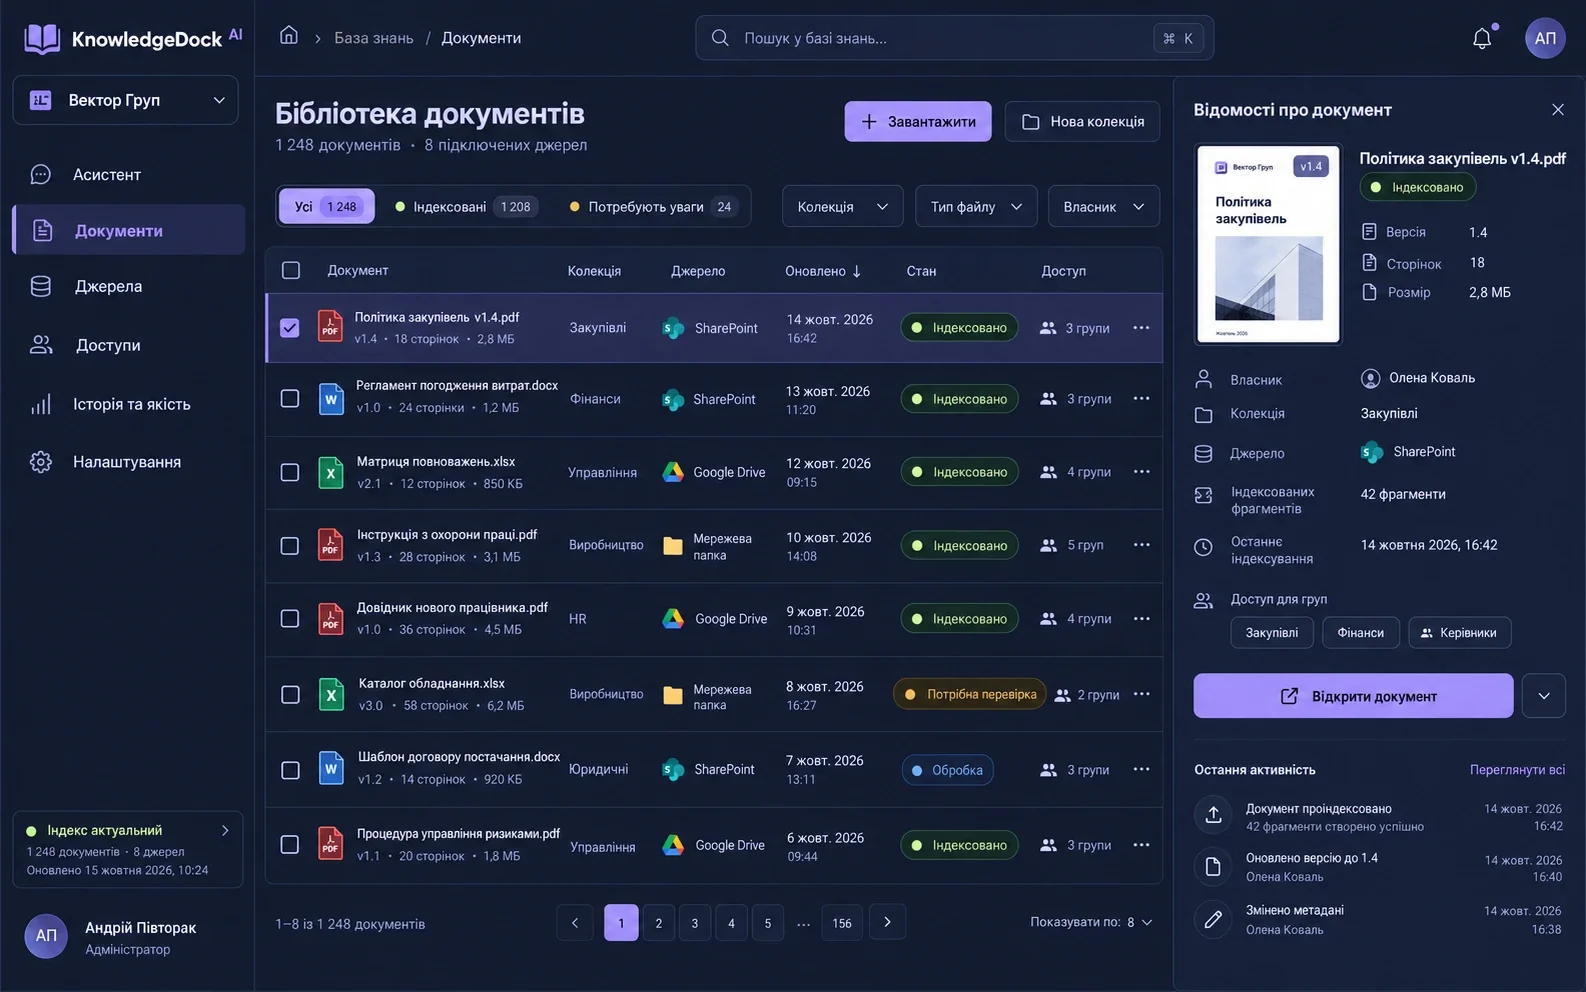Expand the Вектор Груп workspace selector
The height and width of the screenshot is (992, 1586).
[x=125, y=100]
